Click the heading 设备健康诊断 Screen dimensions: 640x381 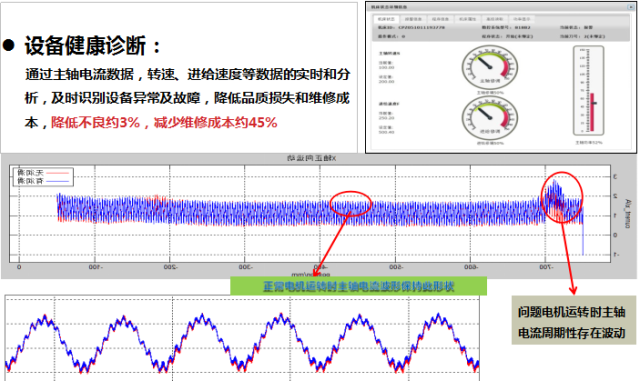(85, 45)
